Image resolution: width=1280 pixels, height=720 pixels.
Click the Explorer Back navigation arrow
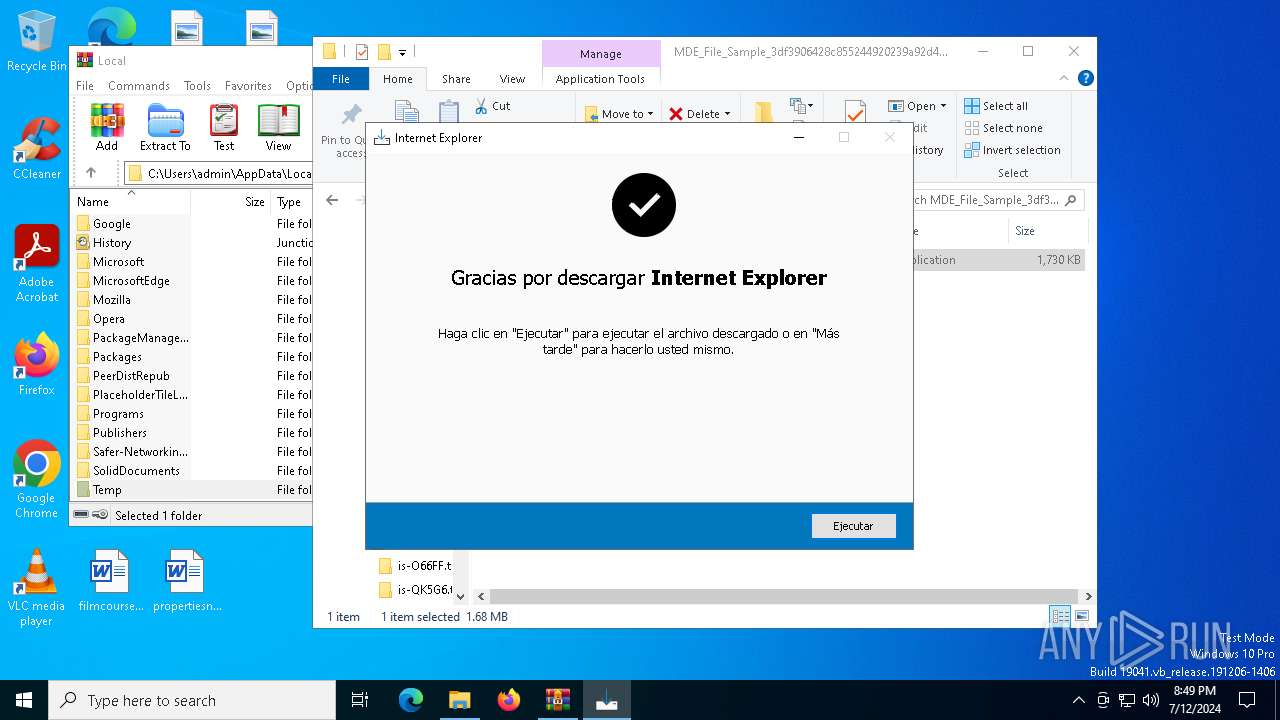332,200
